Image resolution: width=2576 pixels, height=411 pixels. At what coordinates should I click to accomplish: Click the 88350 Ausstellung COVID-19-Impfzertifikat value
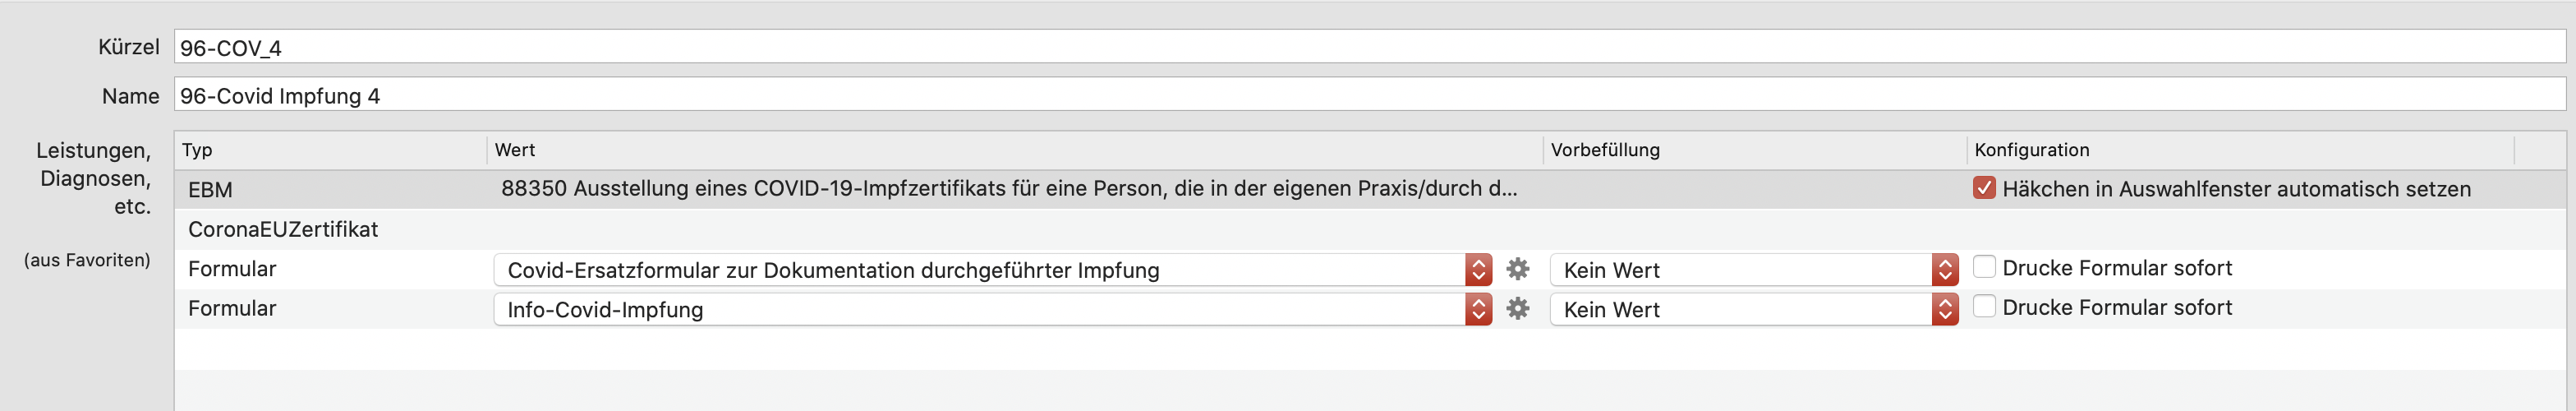click(1009, 188)
